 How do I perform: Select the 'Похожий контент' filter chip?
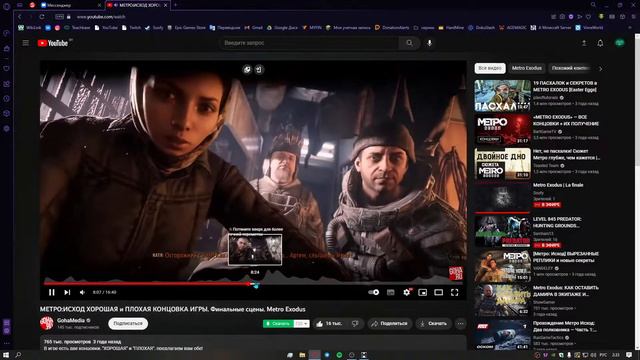(x=570, y=68)
